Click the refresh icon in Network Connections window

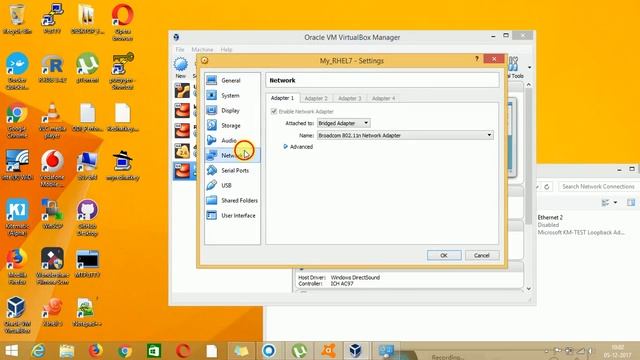[547, 187]
